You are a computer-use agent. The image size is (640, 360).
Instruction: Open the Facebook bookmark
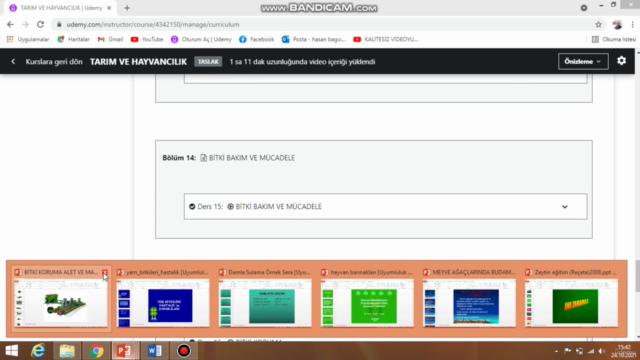tap(256, 39)
